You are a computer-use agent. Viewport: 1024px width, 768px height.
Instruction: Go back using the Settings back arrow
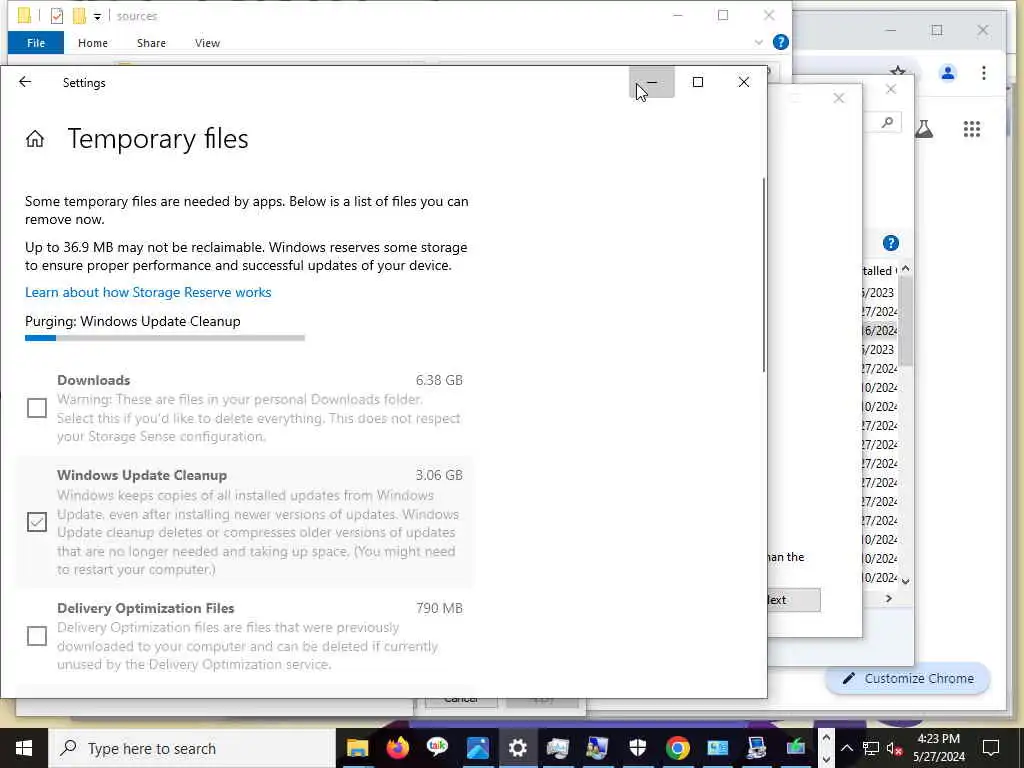pyautogui.click(x=25, y=82)
